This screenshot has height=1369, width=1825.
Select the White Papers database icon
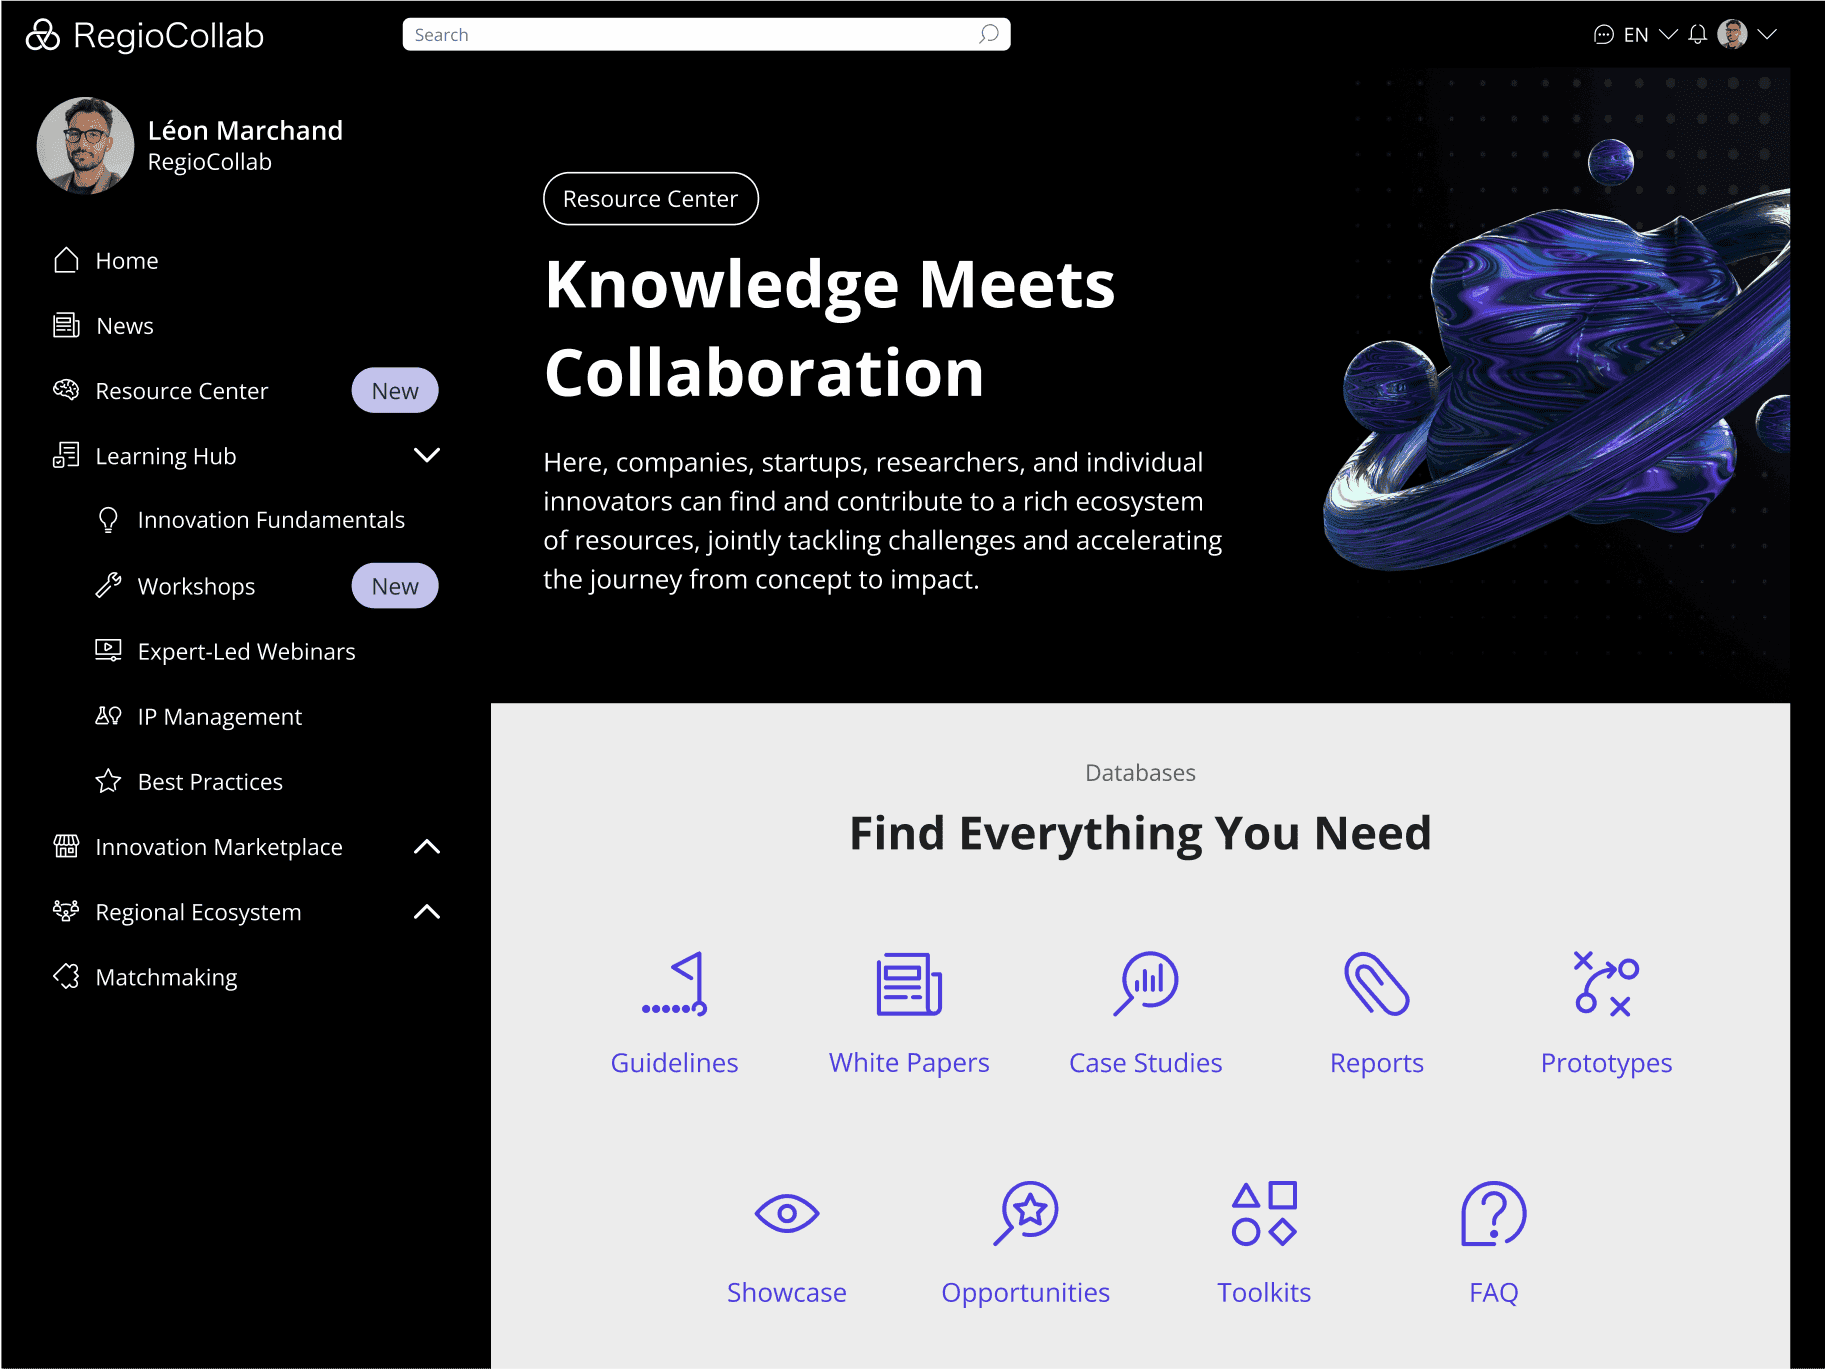coord(908,984)
